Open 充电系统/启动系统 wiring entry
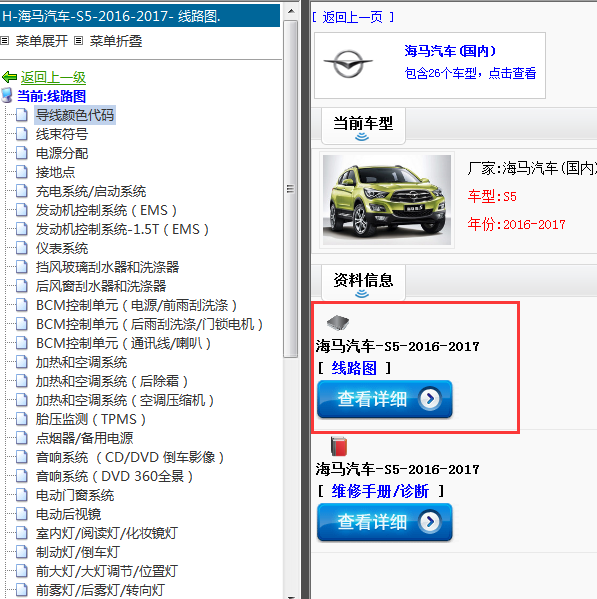 point(91,191)
